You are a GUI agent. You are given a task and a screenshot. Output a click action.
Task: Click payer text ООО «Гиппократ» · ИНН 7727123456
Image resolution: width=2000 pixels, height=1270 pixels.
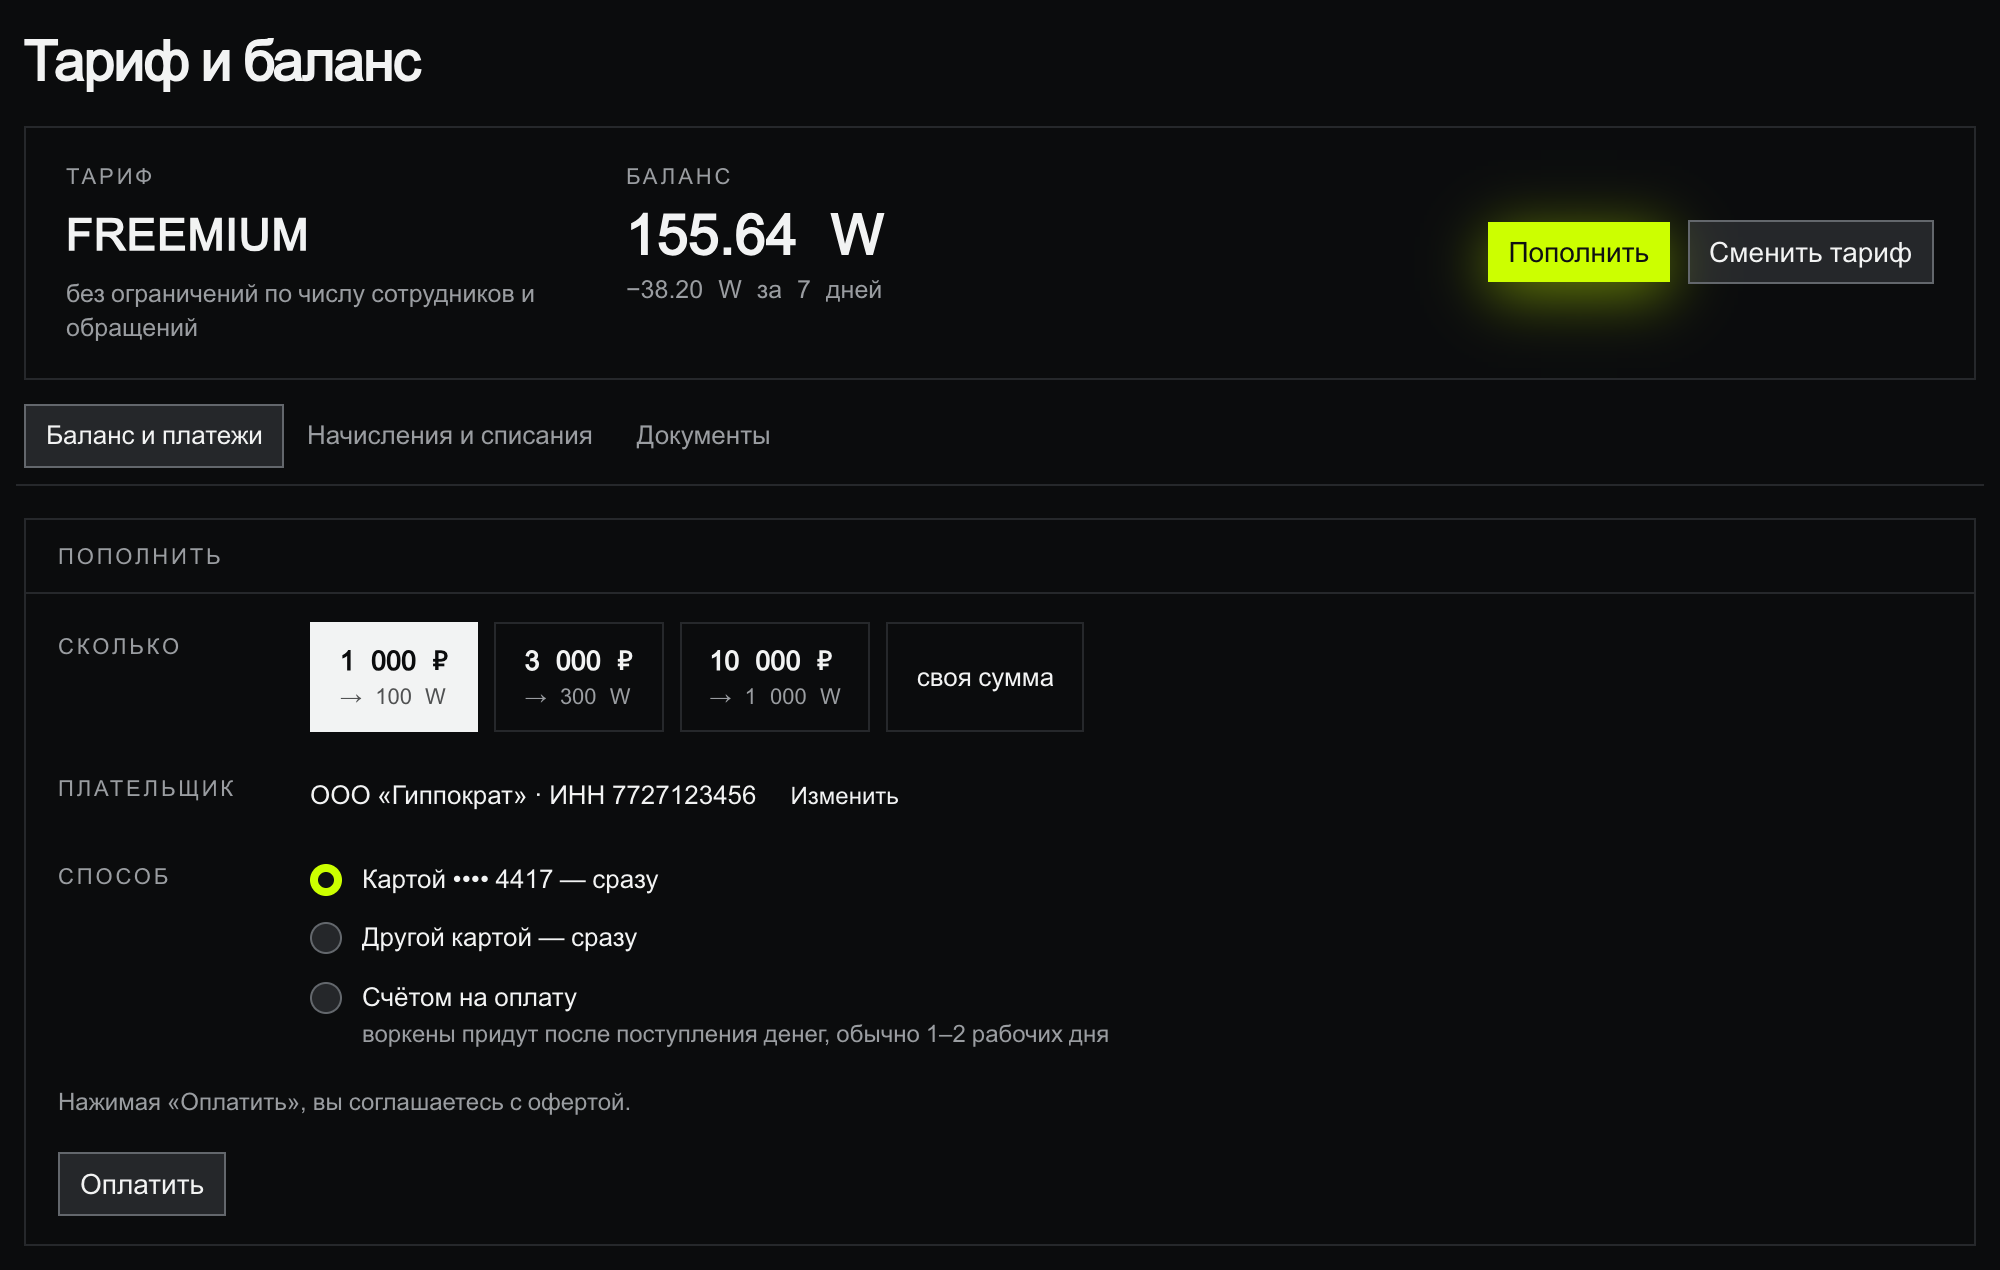coord(533,796)
